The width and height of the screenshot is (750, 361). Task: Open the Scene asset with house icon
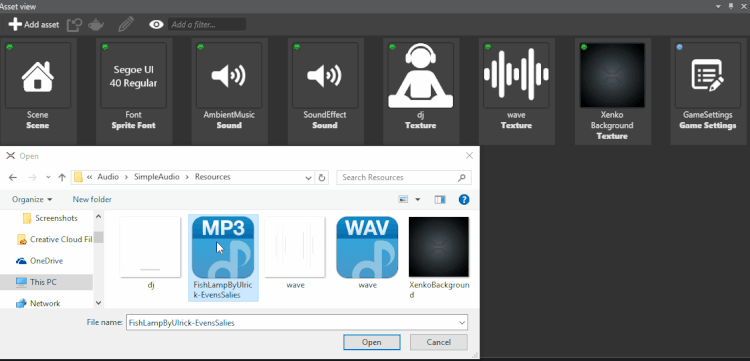[x=38, y=76]
